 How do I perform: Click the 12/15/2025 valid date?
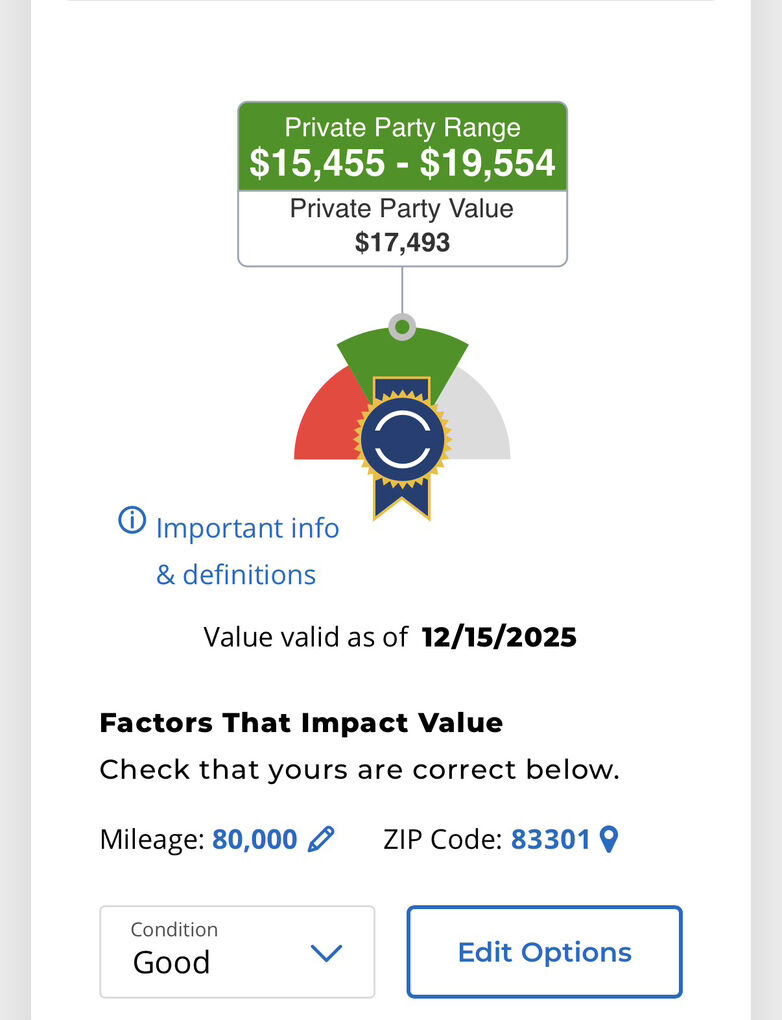tap(499, 637)
